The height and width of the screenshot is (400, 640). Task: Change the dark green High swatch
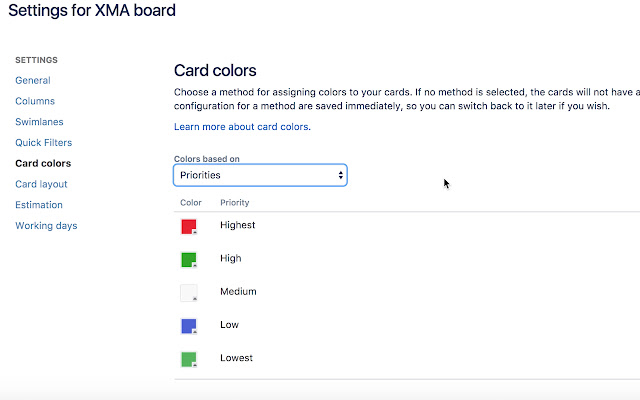pos(189,260)
